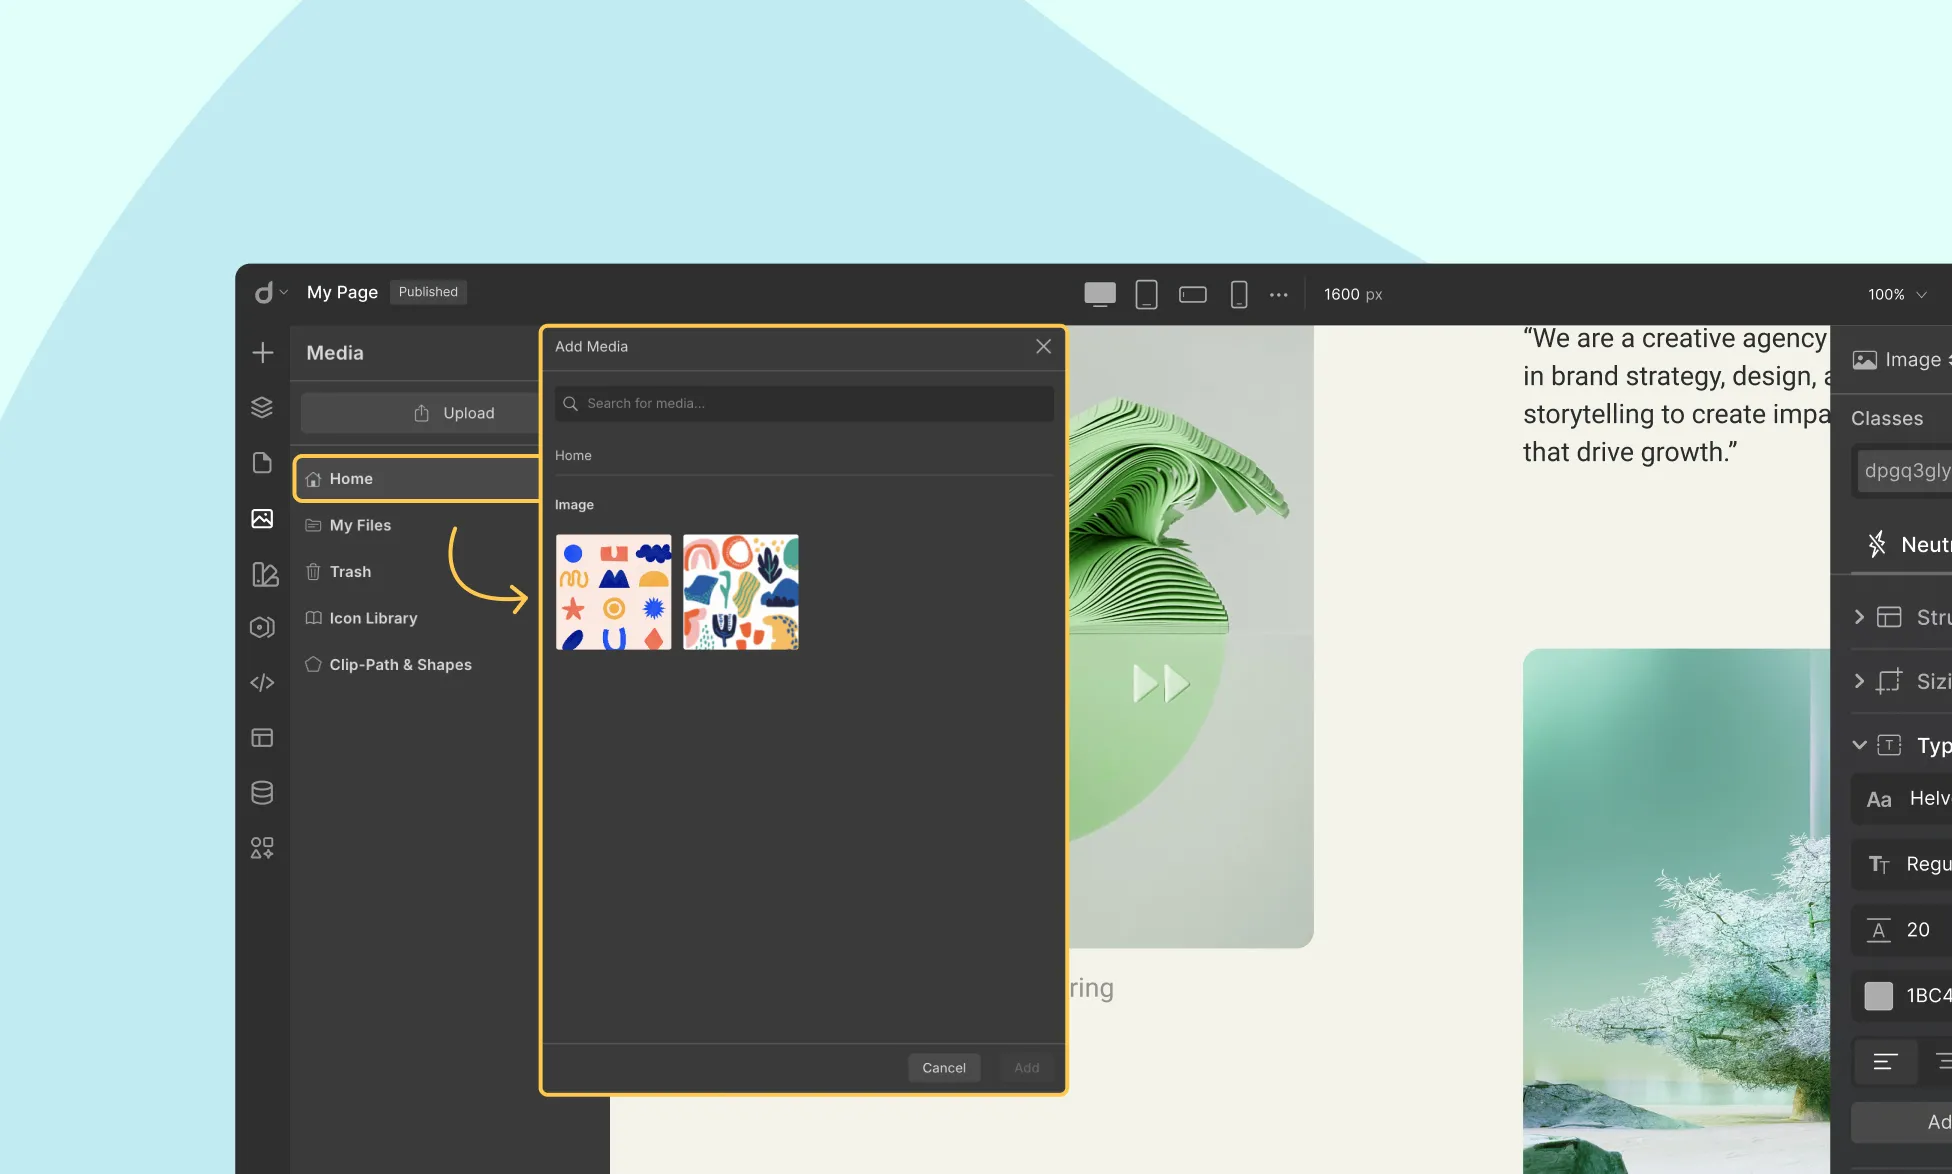Open more viewport options ellipsis
Image resolution: width=1952 pixels, height=1174 pixels.
(1279, 295)
